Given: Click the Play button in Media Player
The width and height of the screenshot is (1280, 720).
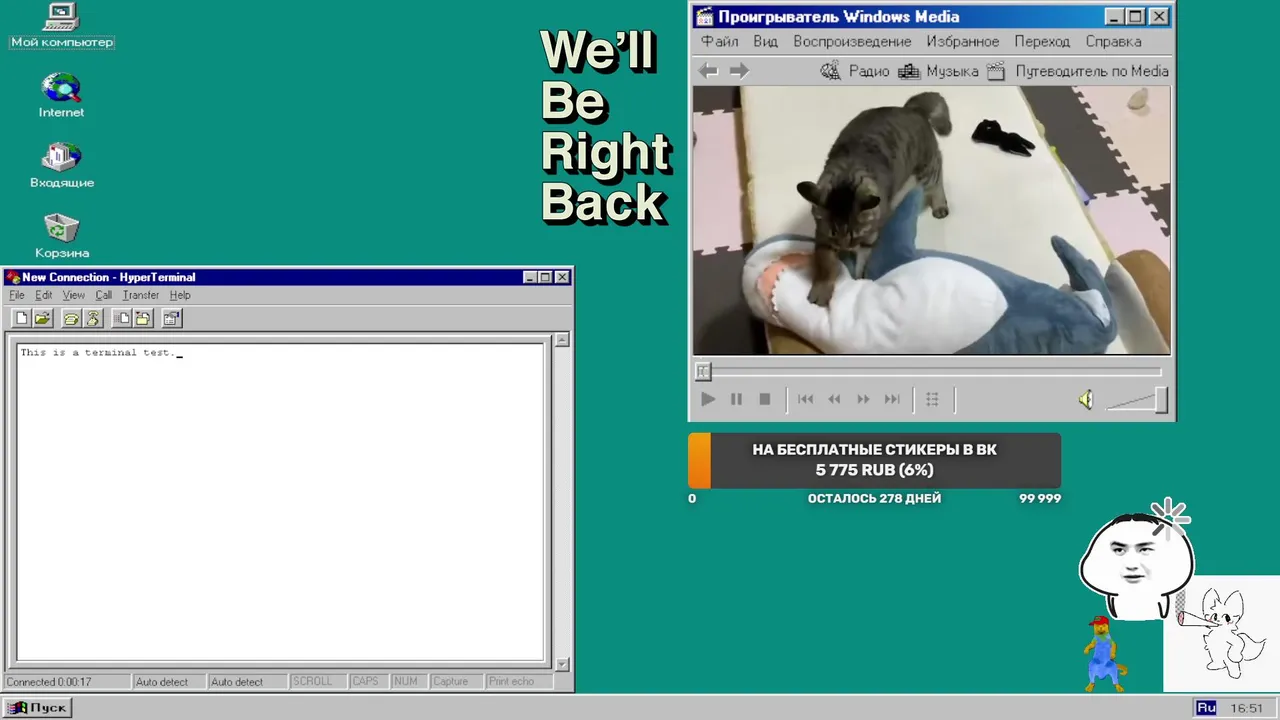Looking at the screenshot, I should click(x=708, y=399).
